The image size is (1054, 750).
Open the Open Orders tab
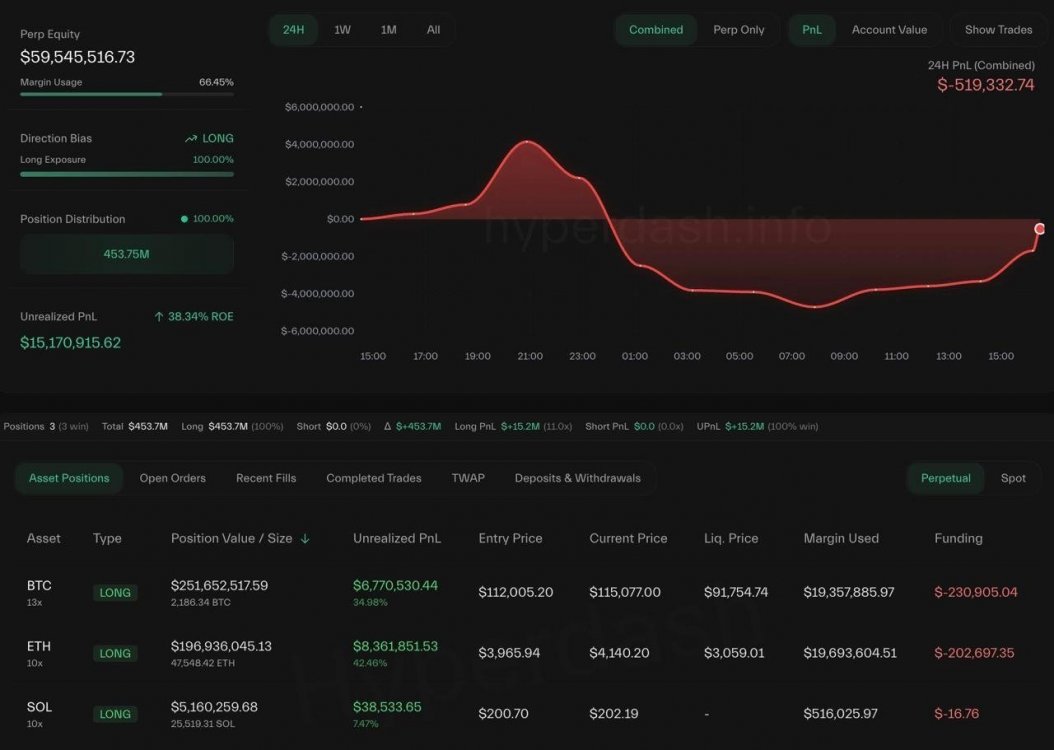[173, 479]
